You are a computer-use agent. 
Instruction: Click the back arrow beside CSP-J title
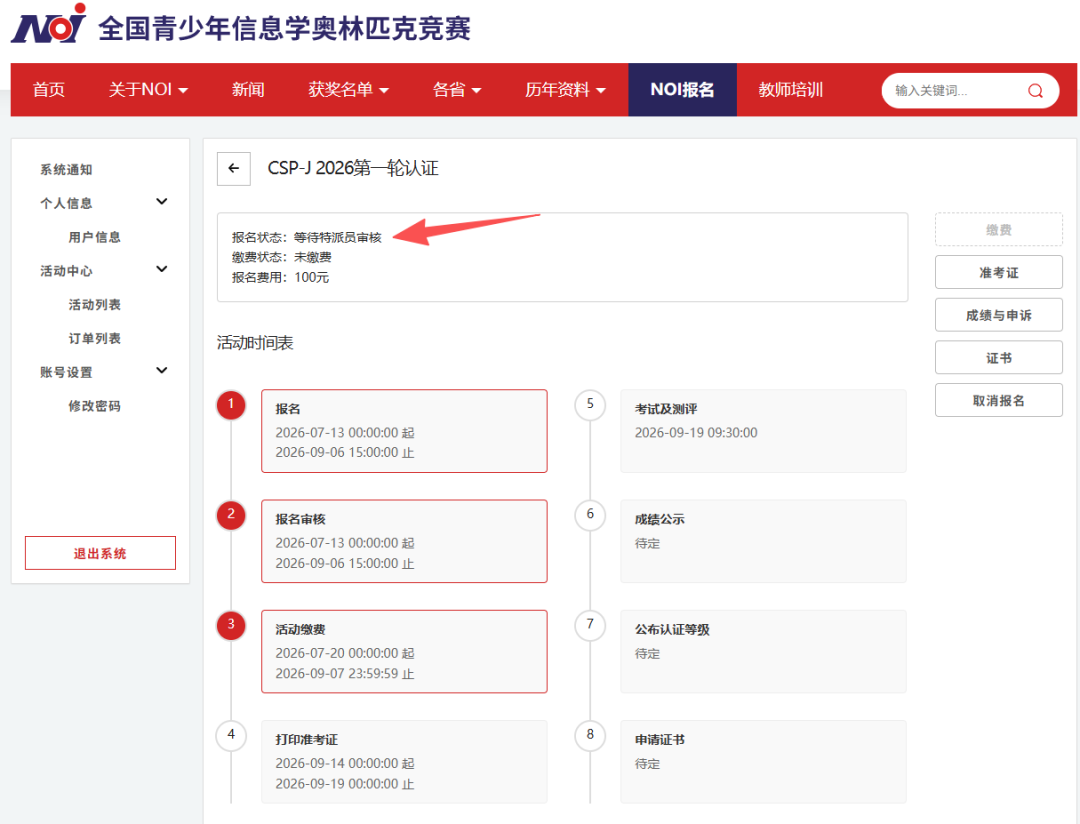(233, 169)
